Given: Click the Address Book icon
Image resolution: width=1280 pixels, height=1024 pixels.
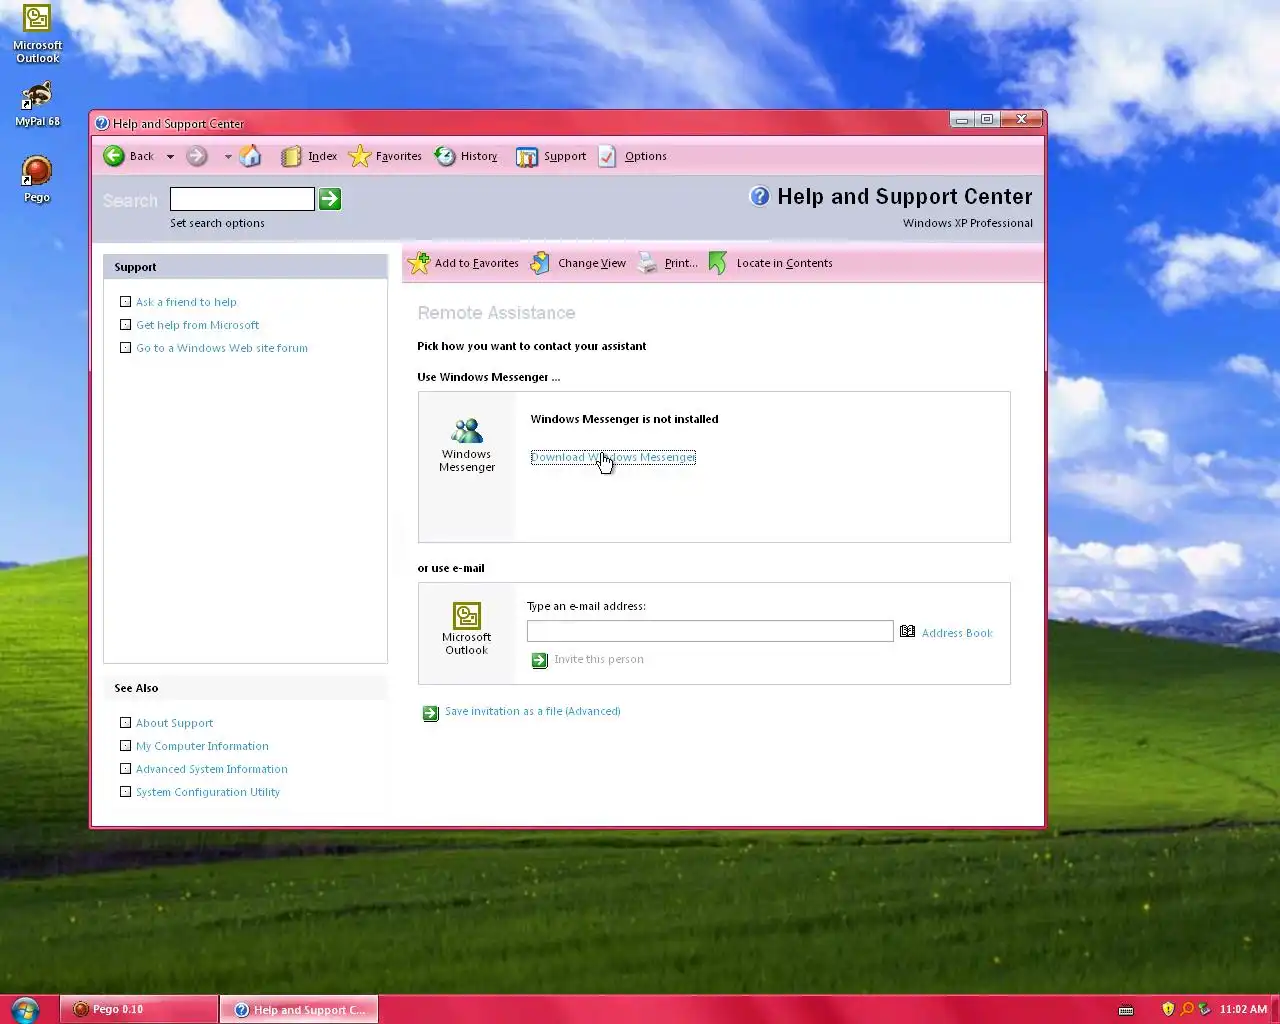Looking at the screenshot, I should 907,631.
